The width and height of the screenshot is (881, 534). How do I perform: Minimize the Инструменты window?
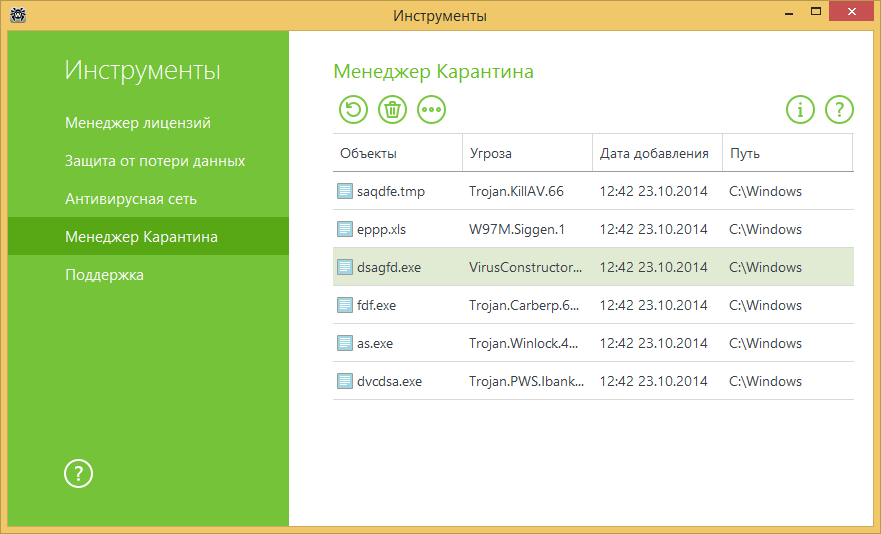coord(789,12)
